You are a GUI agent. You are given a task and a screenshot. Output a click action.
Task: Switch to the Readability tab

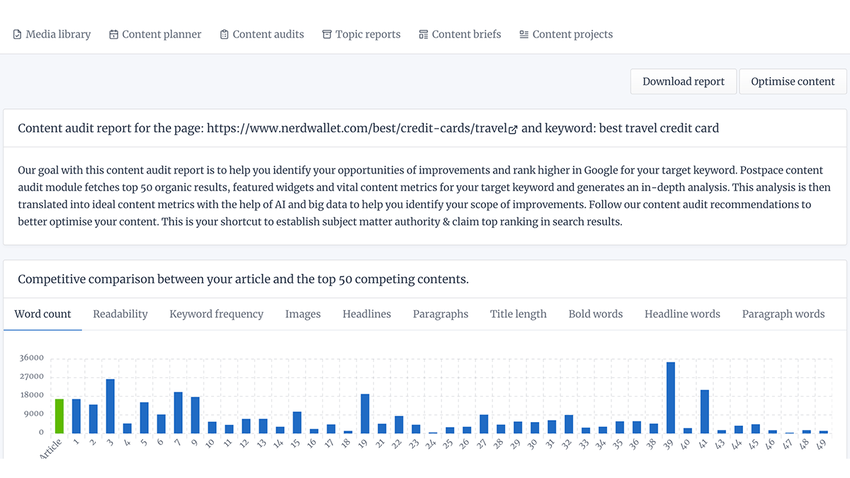tap(120, 314)
